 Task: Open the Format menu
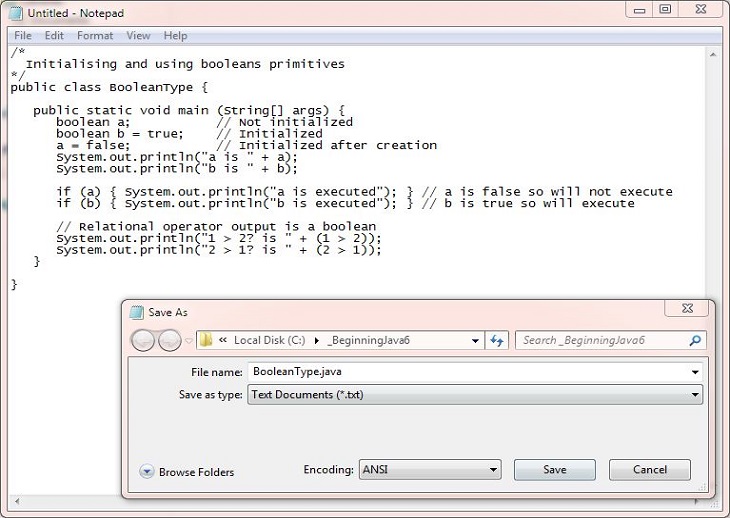point(95,36)
